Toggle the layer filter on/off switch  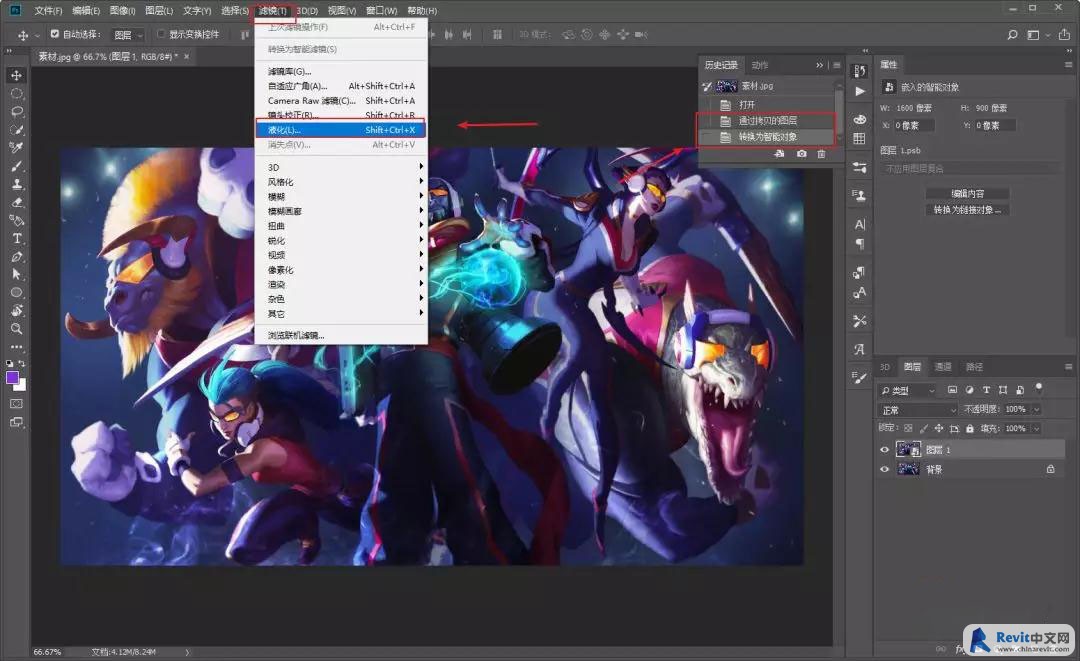pyautogui.click(x=1039, y=388)
